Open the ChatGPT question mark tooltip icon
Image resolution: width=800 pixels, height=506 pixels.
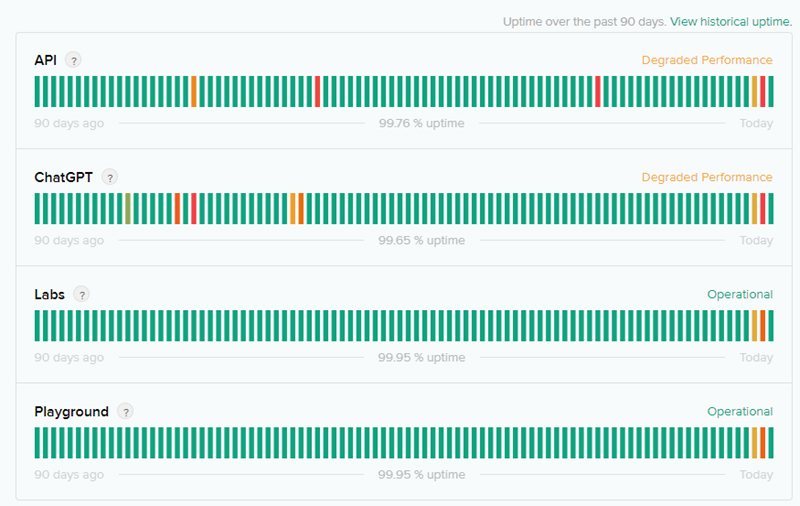pos(110,177)
